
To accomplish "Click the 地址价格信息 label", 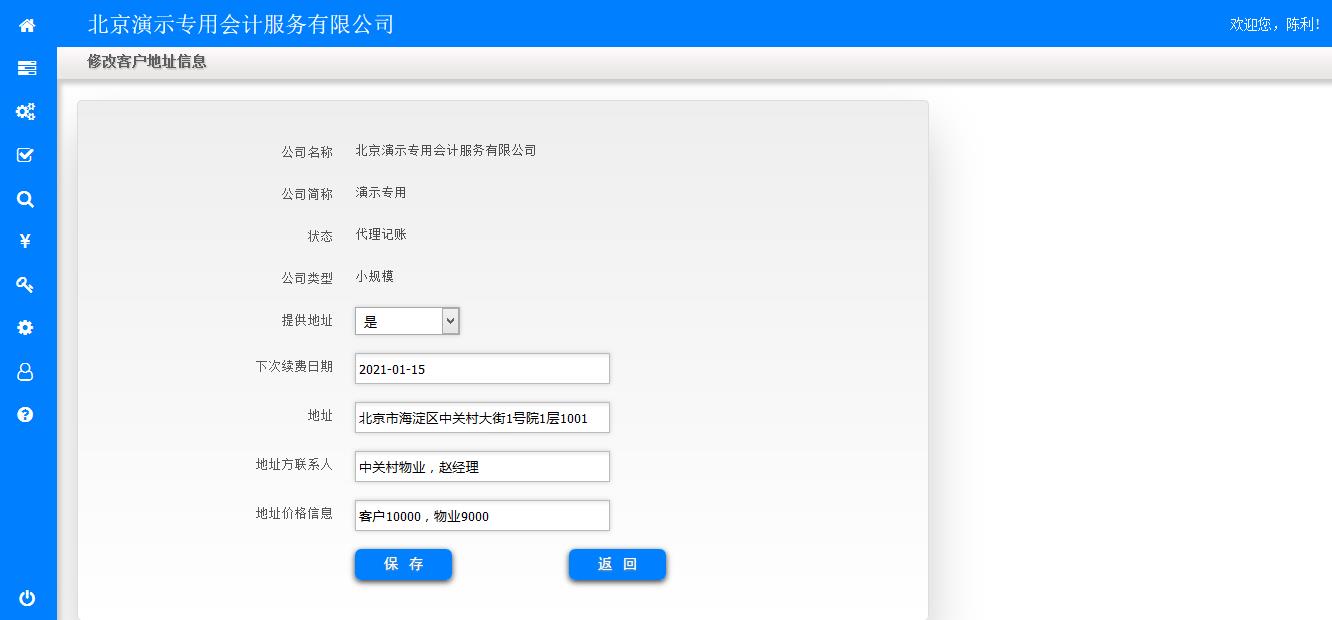I will pyautogui.click(x=294, y=513).
